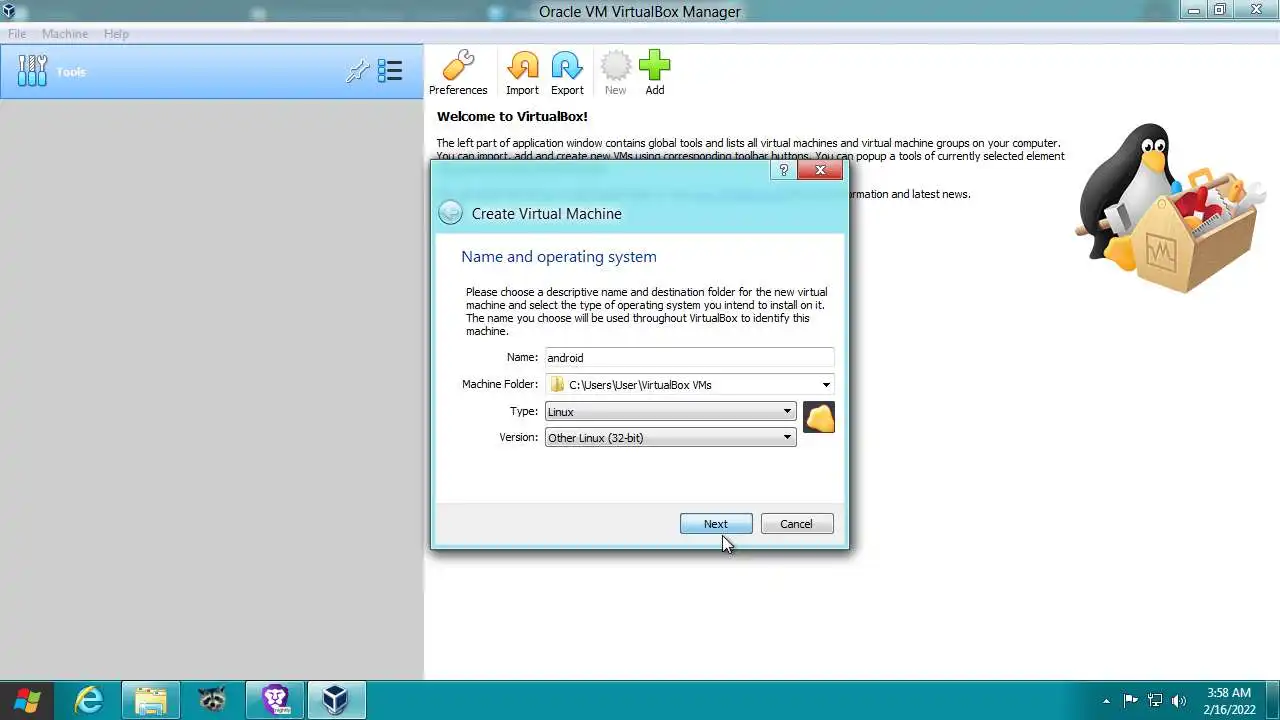Click the pin icon beside Tools
Image resolution: width=1280 pixels, height=720 pixels.
(358, 71)
